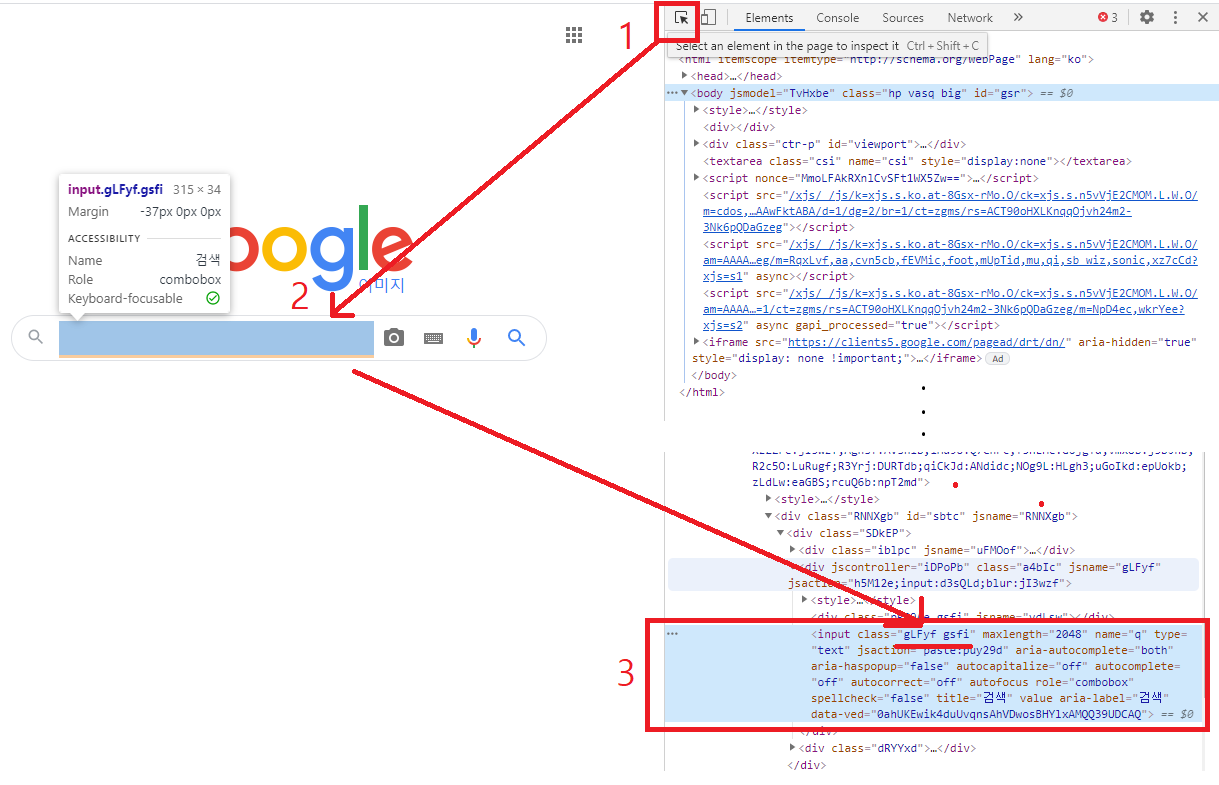Image resolution: width=1219 pixels, height=785 pixels.
Task: Click inside the highlighted Google search input field
Action: coord(216,339)
